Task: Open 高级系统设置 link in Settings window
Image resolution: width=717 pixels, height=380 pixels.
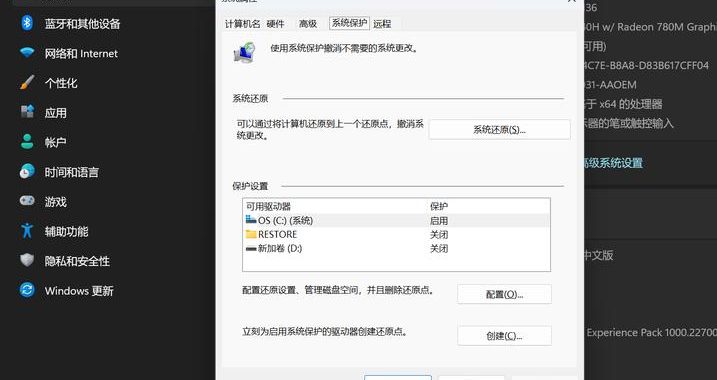Action: pyautogui.click(x=613, y=163)
